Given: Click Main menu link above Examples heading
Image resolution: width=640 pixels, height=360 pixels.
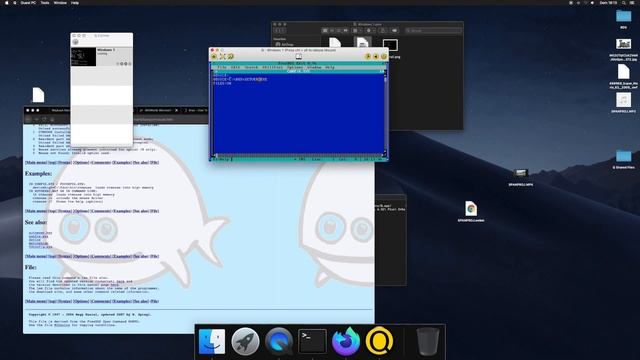Looking at the screenshot, I should (x=36, y=163).
